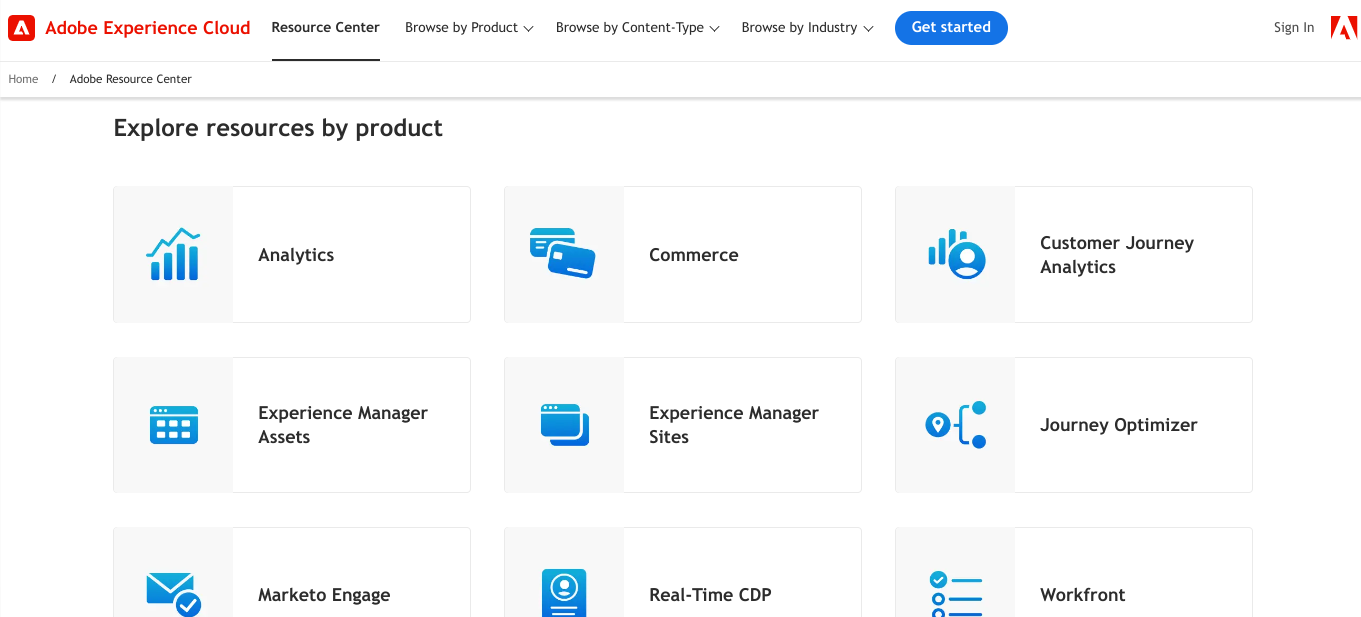Open the Commerce product label
This screenshot has height=617, width=1361.
pyautogui.click(x=694, y=255)
